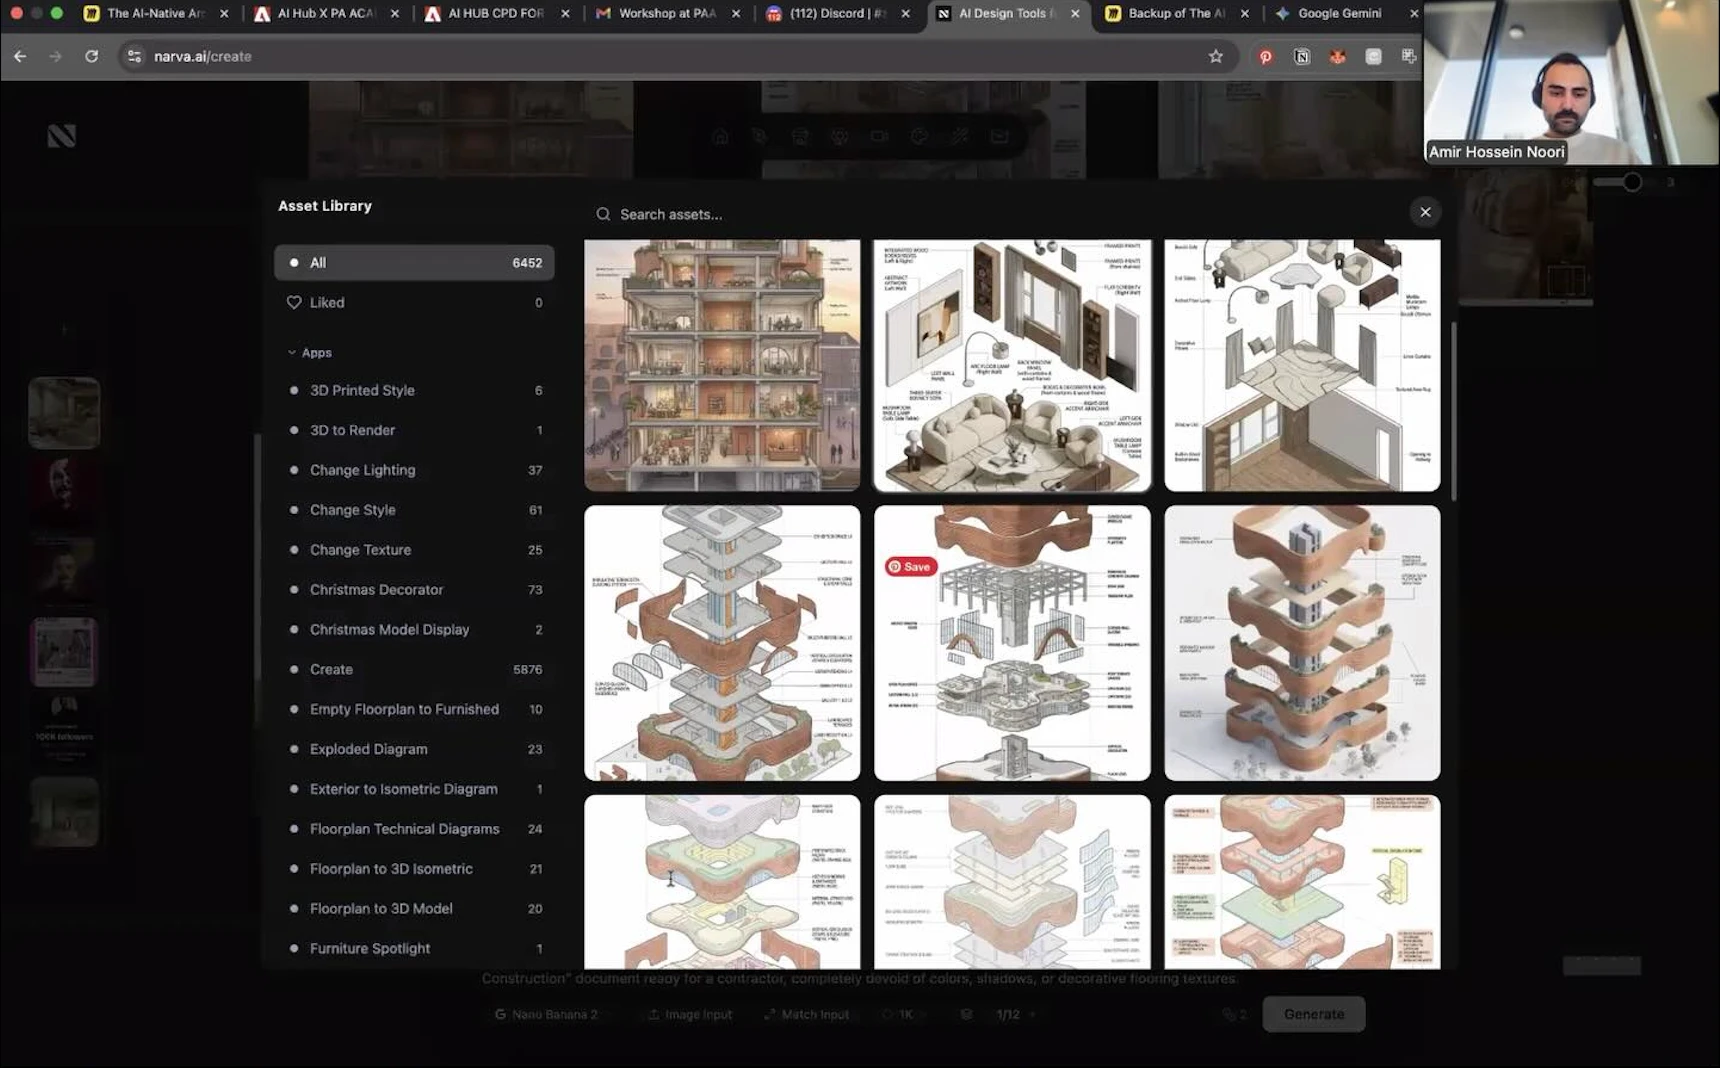Viewport: 1720px width, 1068px height.
Task: Click the Pinterest Save button on image
Action: [910, 567]
